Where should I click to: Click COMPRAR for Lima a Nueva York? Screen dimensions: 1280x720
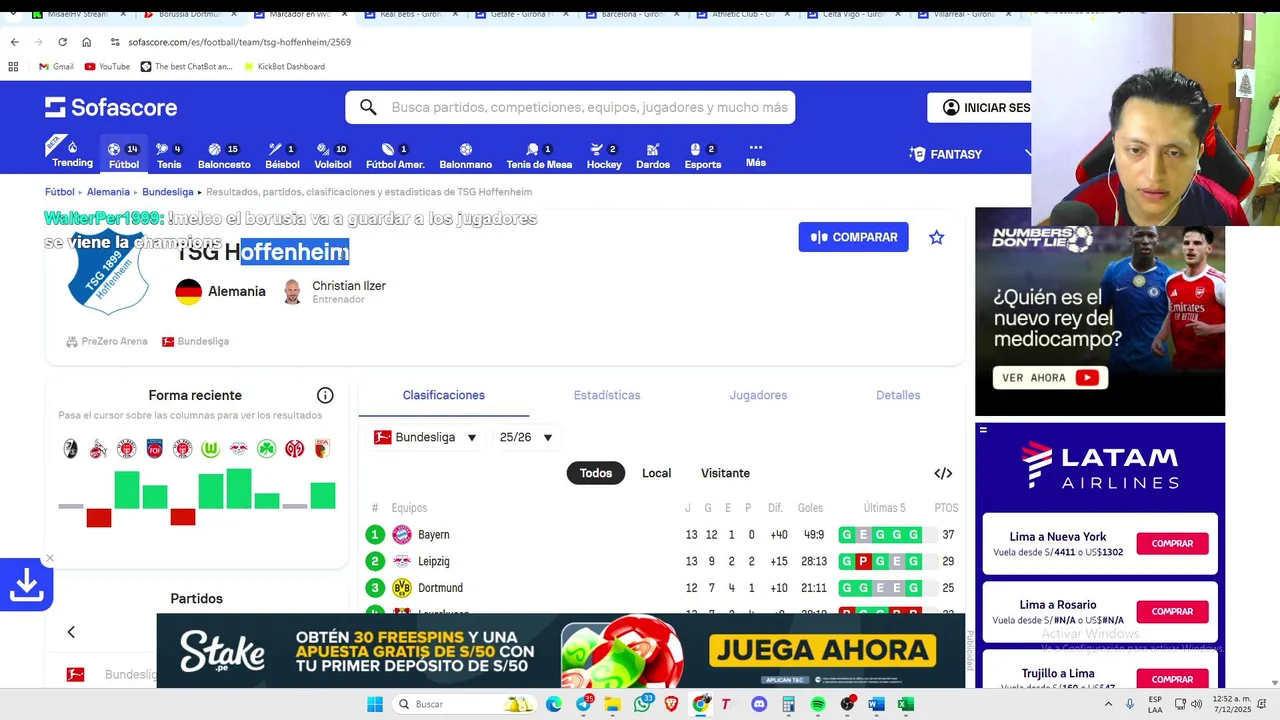pos(1172,544)
